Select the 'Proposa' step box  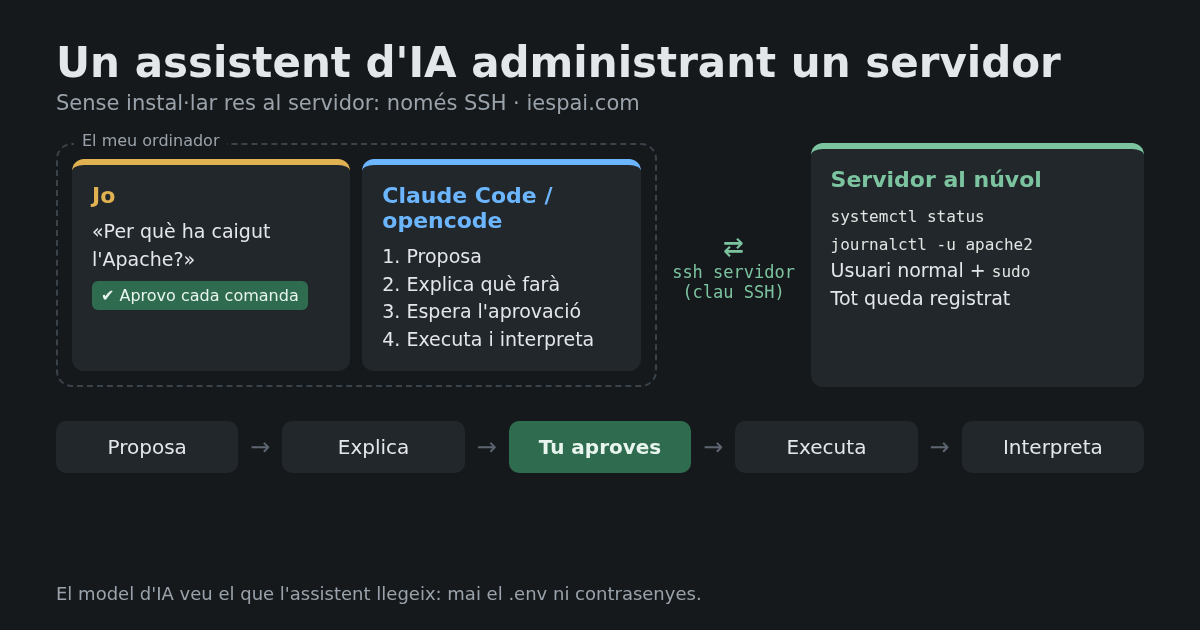(x=147, y=447)
